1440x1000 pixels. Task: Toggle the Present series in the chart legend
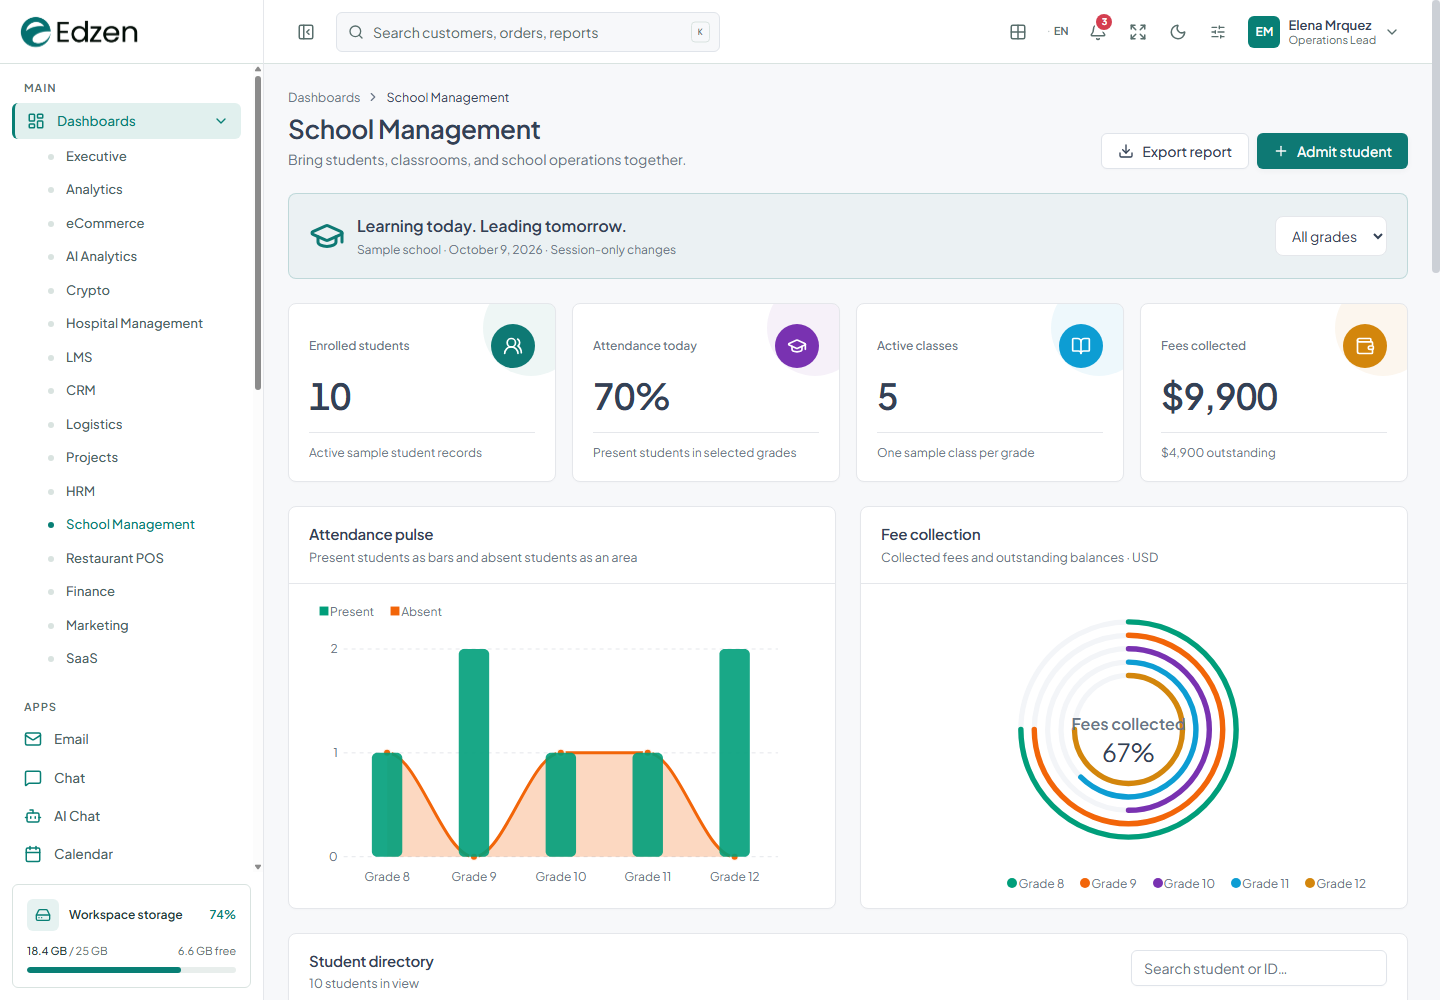tap(346, 612)
